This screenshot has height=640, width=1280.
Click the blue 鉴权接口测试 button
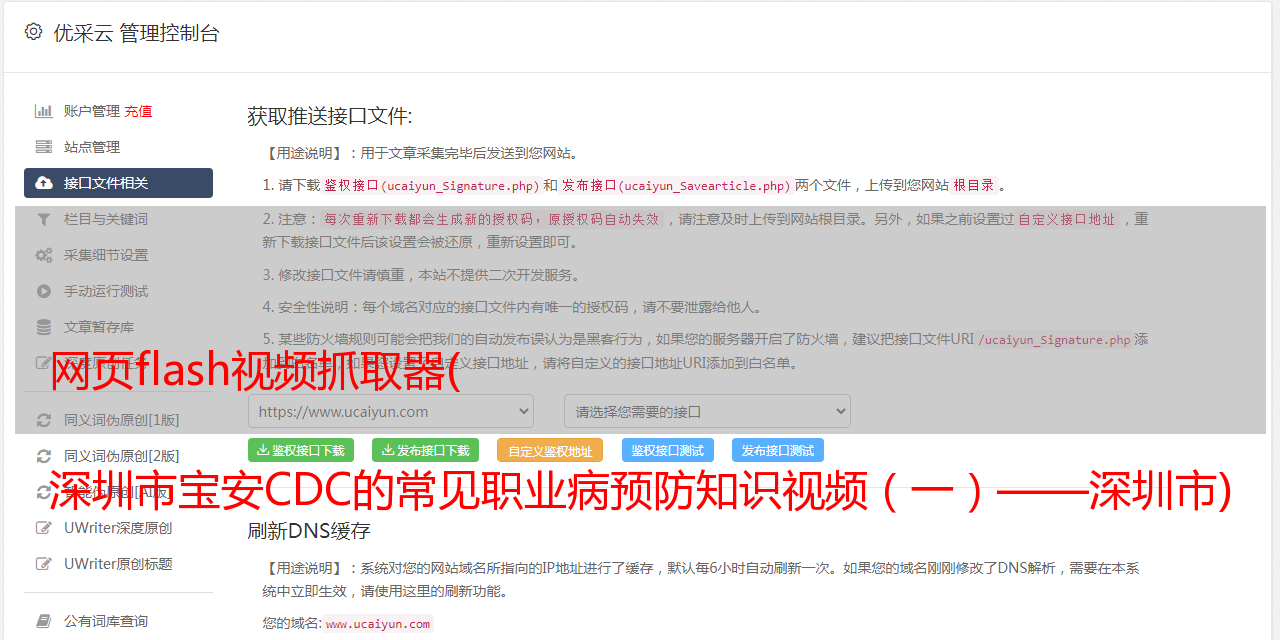668,450
